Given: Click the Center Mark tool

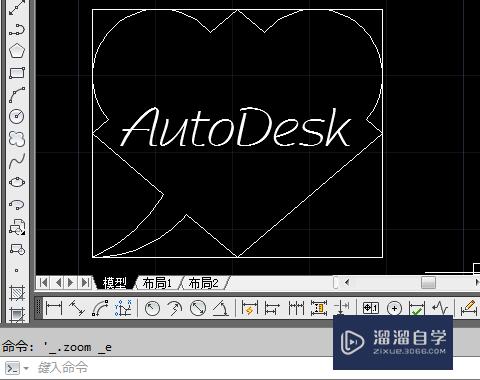Looking at the screenshot, I should pyautogui.click(x=394, y=308).
